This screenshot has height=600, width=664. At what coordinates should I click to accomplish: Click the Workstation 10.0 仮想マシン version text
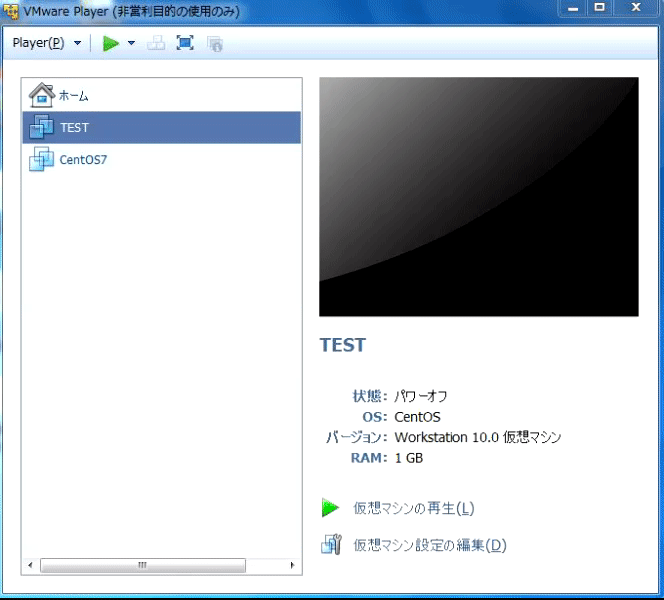point(478,437)
